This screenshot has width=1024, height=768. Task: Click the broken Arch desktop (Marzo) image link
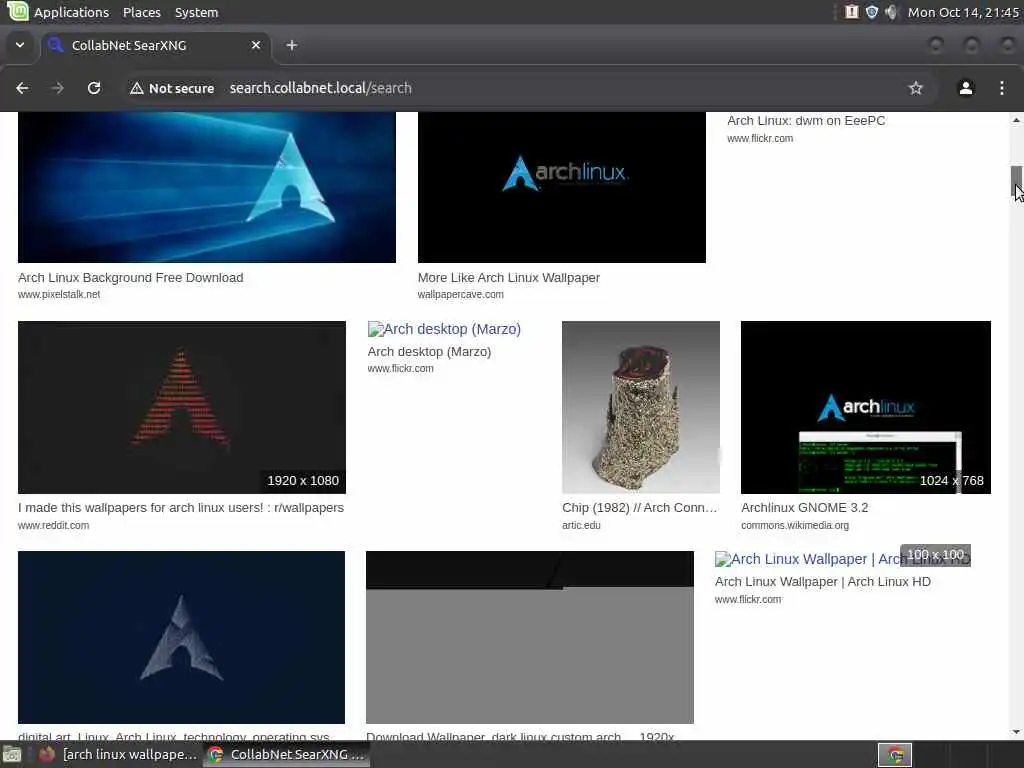tap(444, 329)
